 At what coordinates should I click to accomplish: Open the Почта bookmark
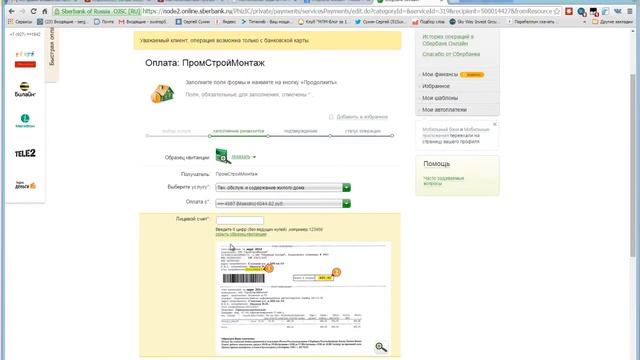tap(104, 22)
